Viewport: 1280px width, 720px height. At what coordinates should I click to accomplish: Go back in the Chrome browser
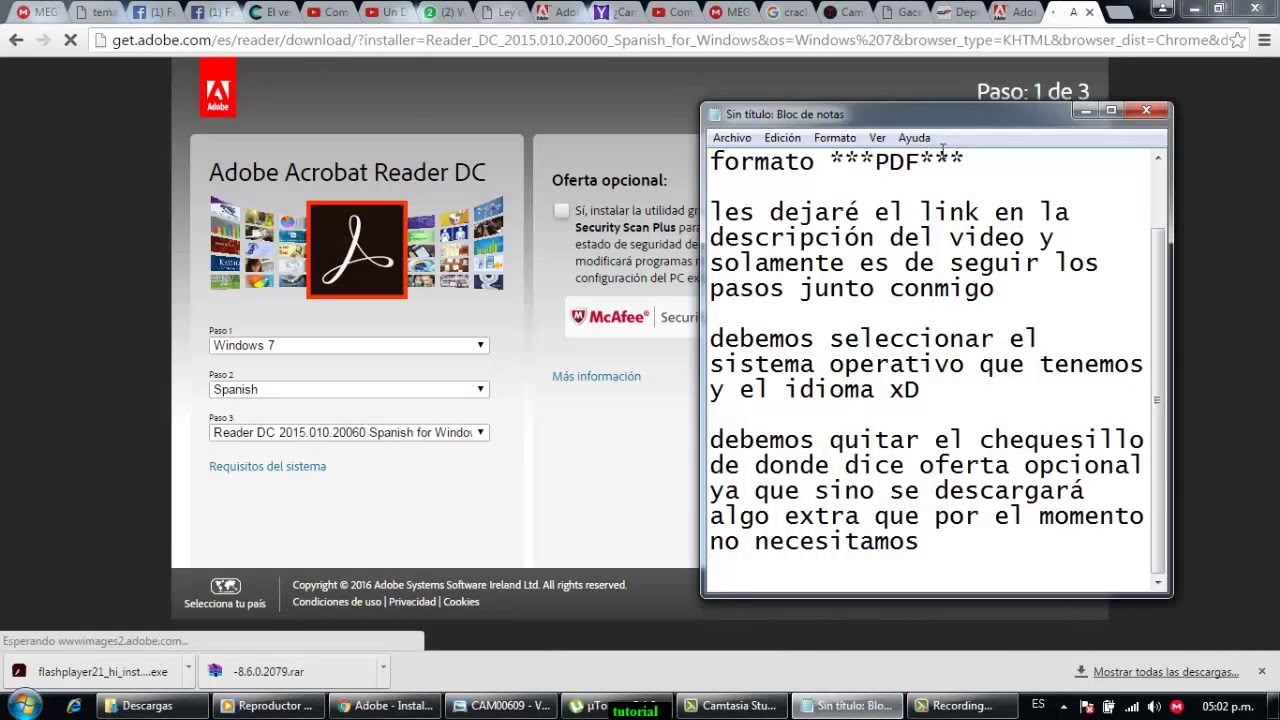click(16, 40)
